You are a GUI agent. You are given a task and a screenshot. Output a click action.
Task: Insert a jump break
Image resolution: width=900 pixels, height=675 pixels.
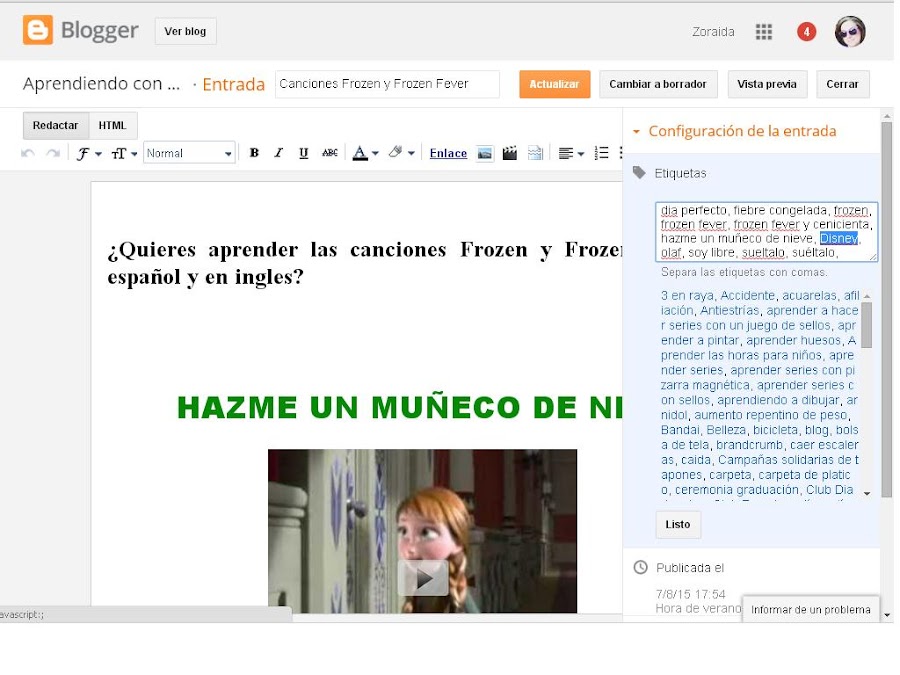tap(535, 153)
